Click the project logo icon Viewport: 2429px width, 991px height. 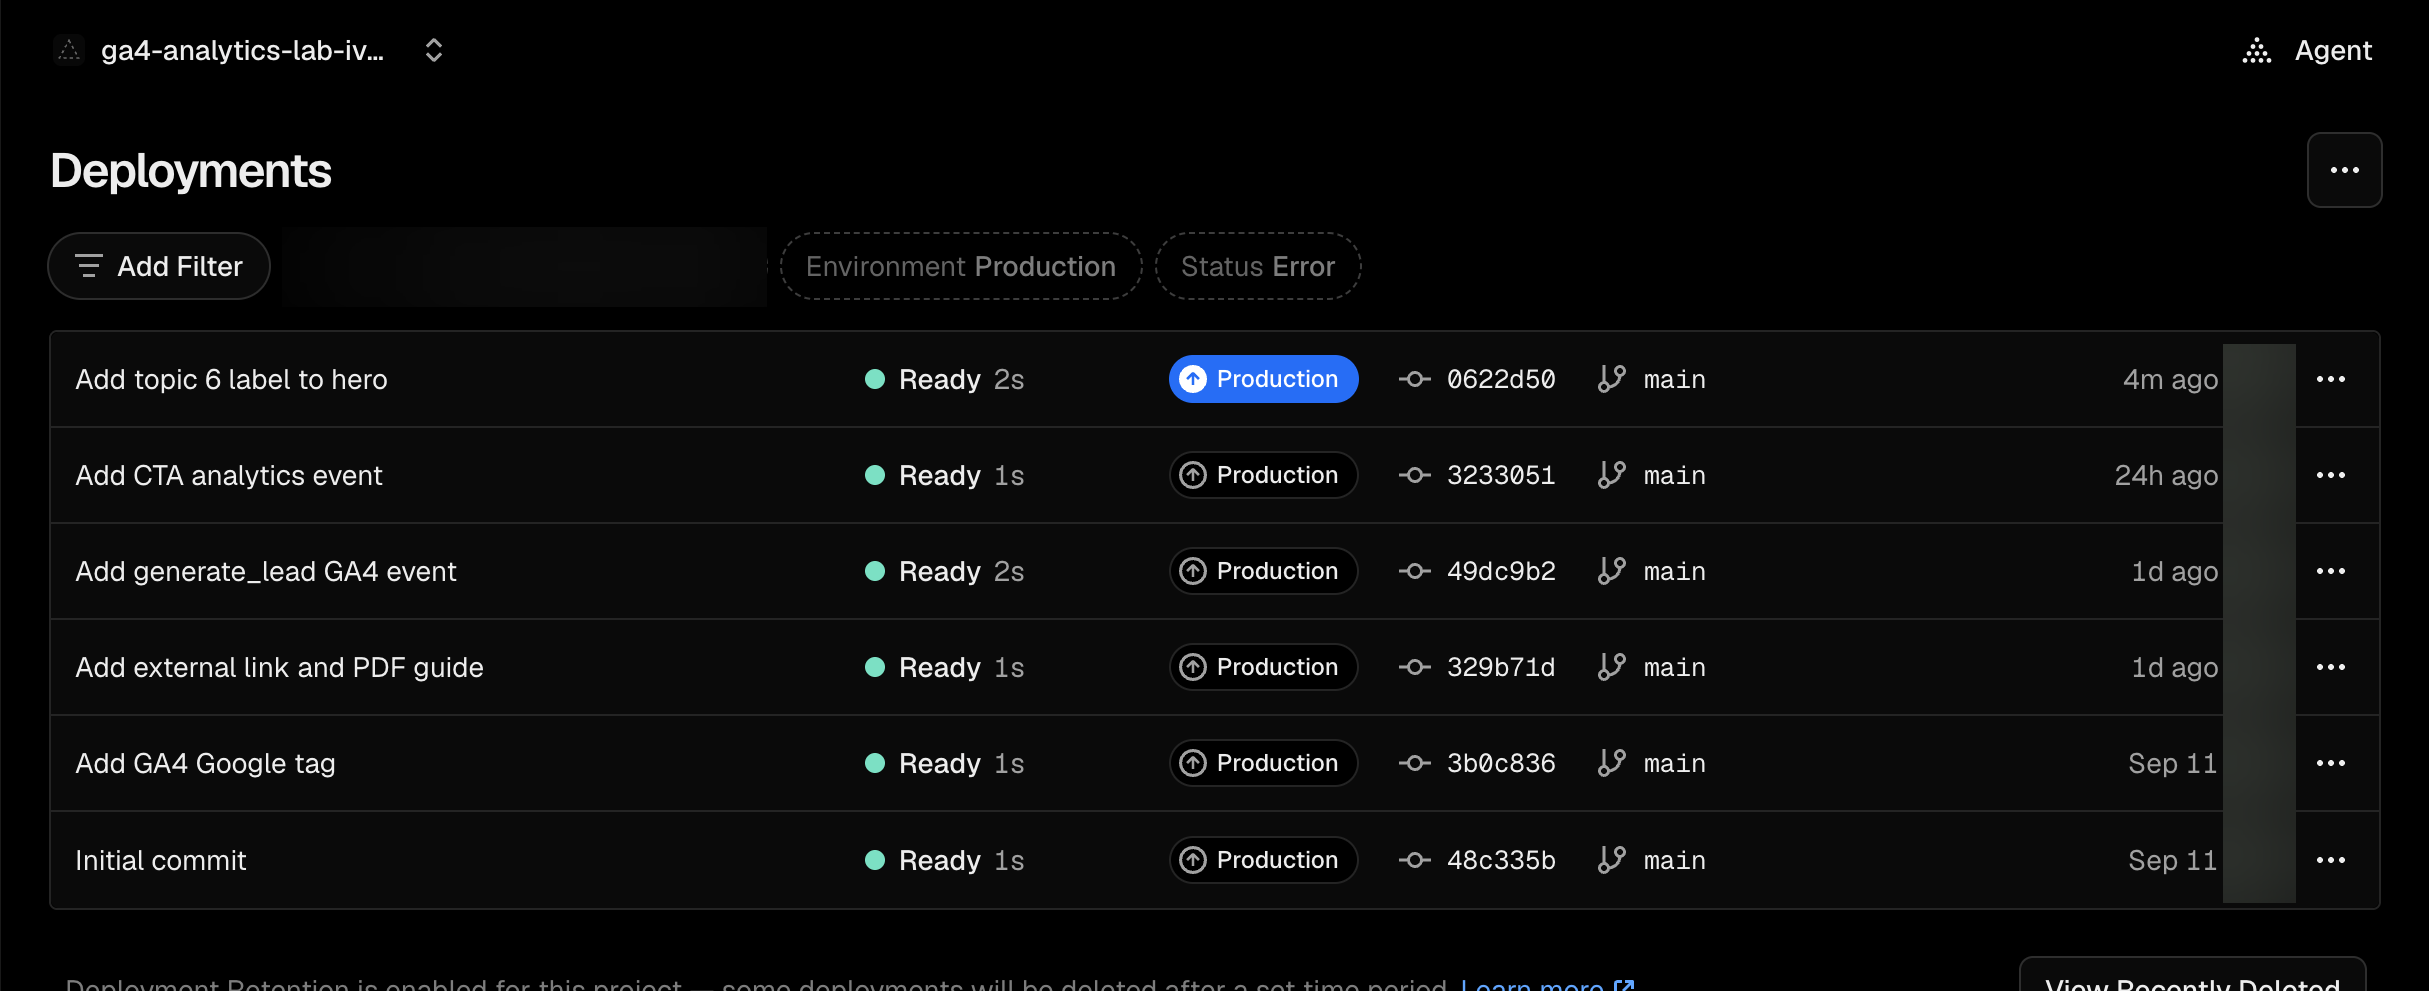click(x=68, y=50)
